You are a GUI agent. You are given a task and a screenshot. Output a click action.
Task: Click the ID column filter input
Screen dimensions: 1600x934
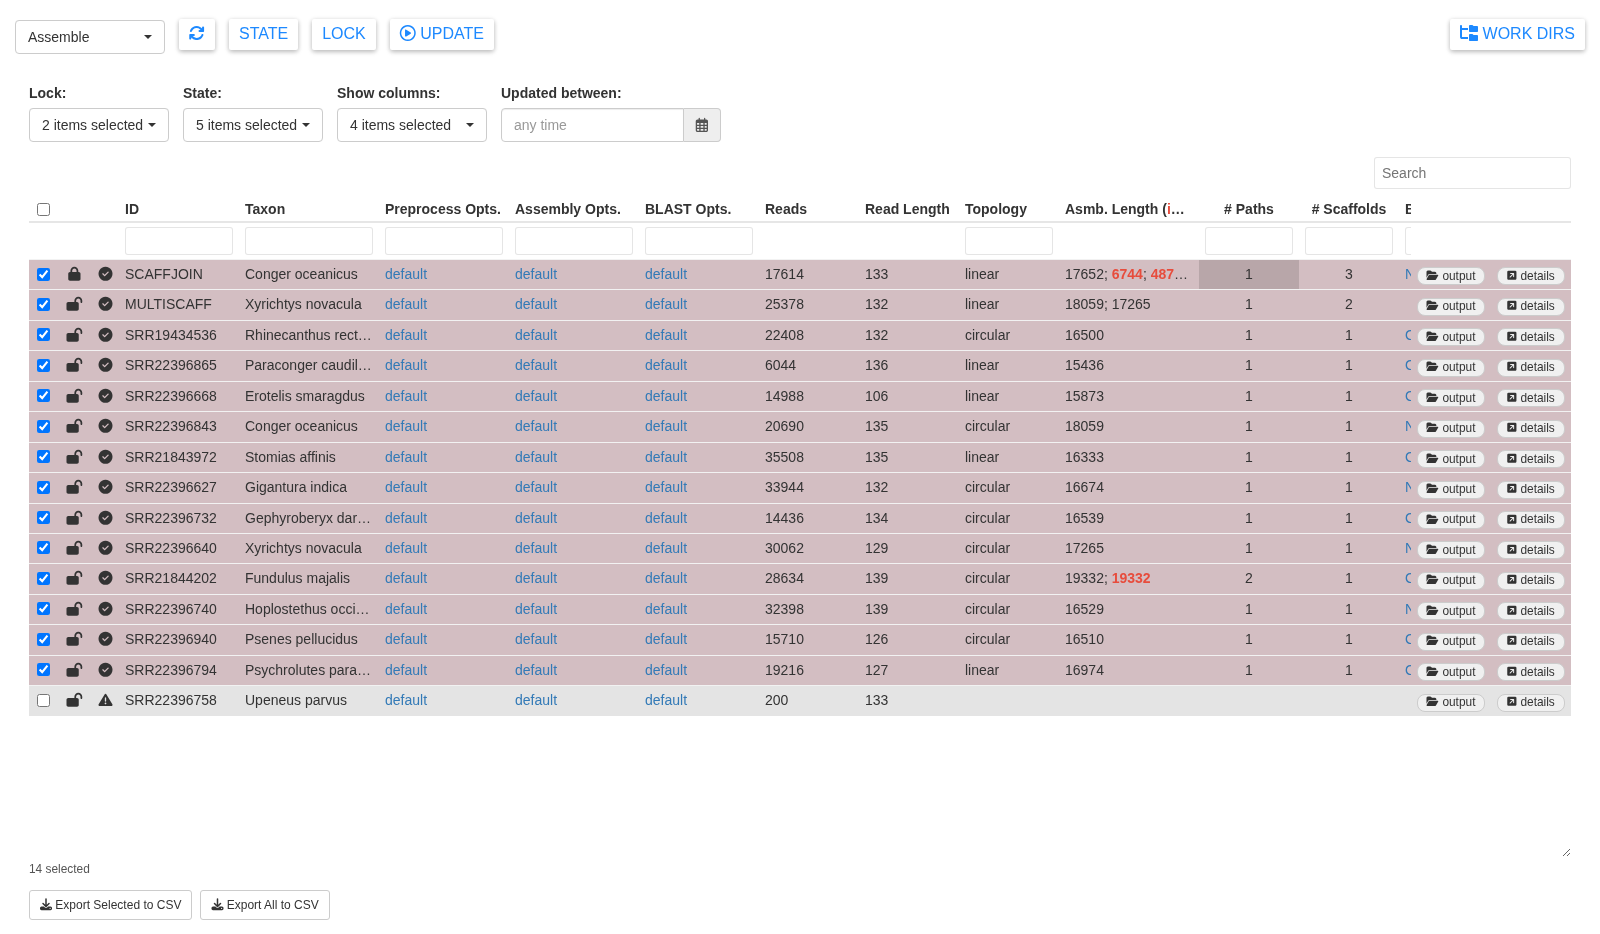[x=179, y=241]
